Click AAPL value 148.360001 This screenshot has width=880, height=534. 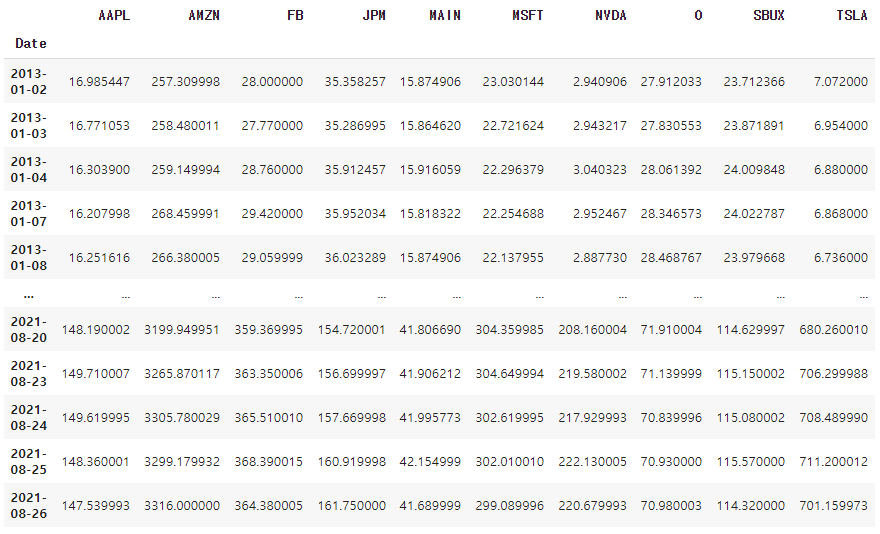95,462
